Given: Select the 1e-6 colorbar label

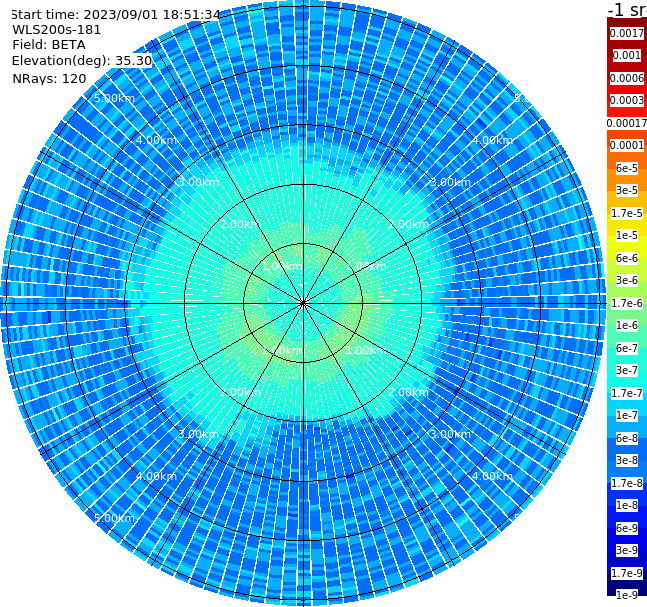Looking at the screenshot, I should pyautogui.click(x=627, y=326).
